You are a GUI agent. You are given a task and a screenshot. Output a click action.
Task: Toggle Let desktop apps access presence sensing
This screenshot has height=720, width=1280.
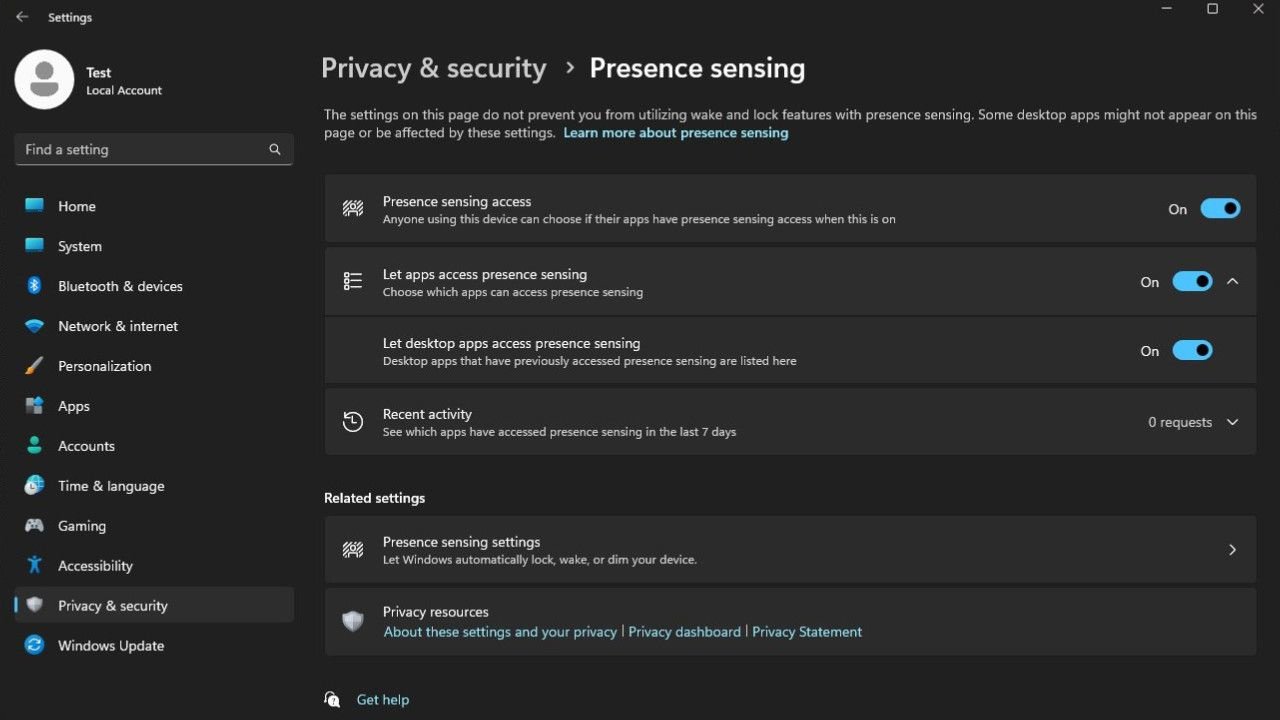1192,351
